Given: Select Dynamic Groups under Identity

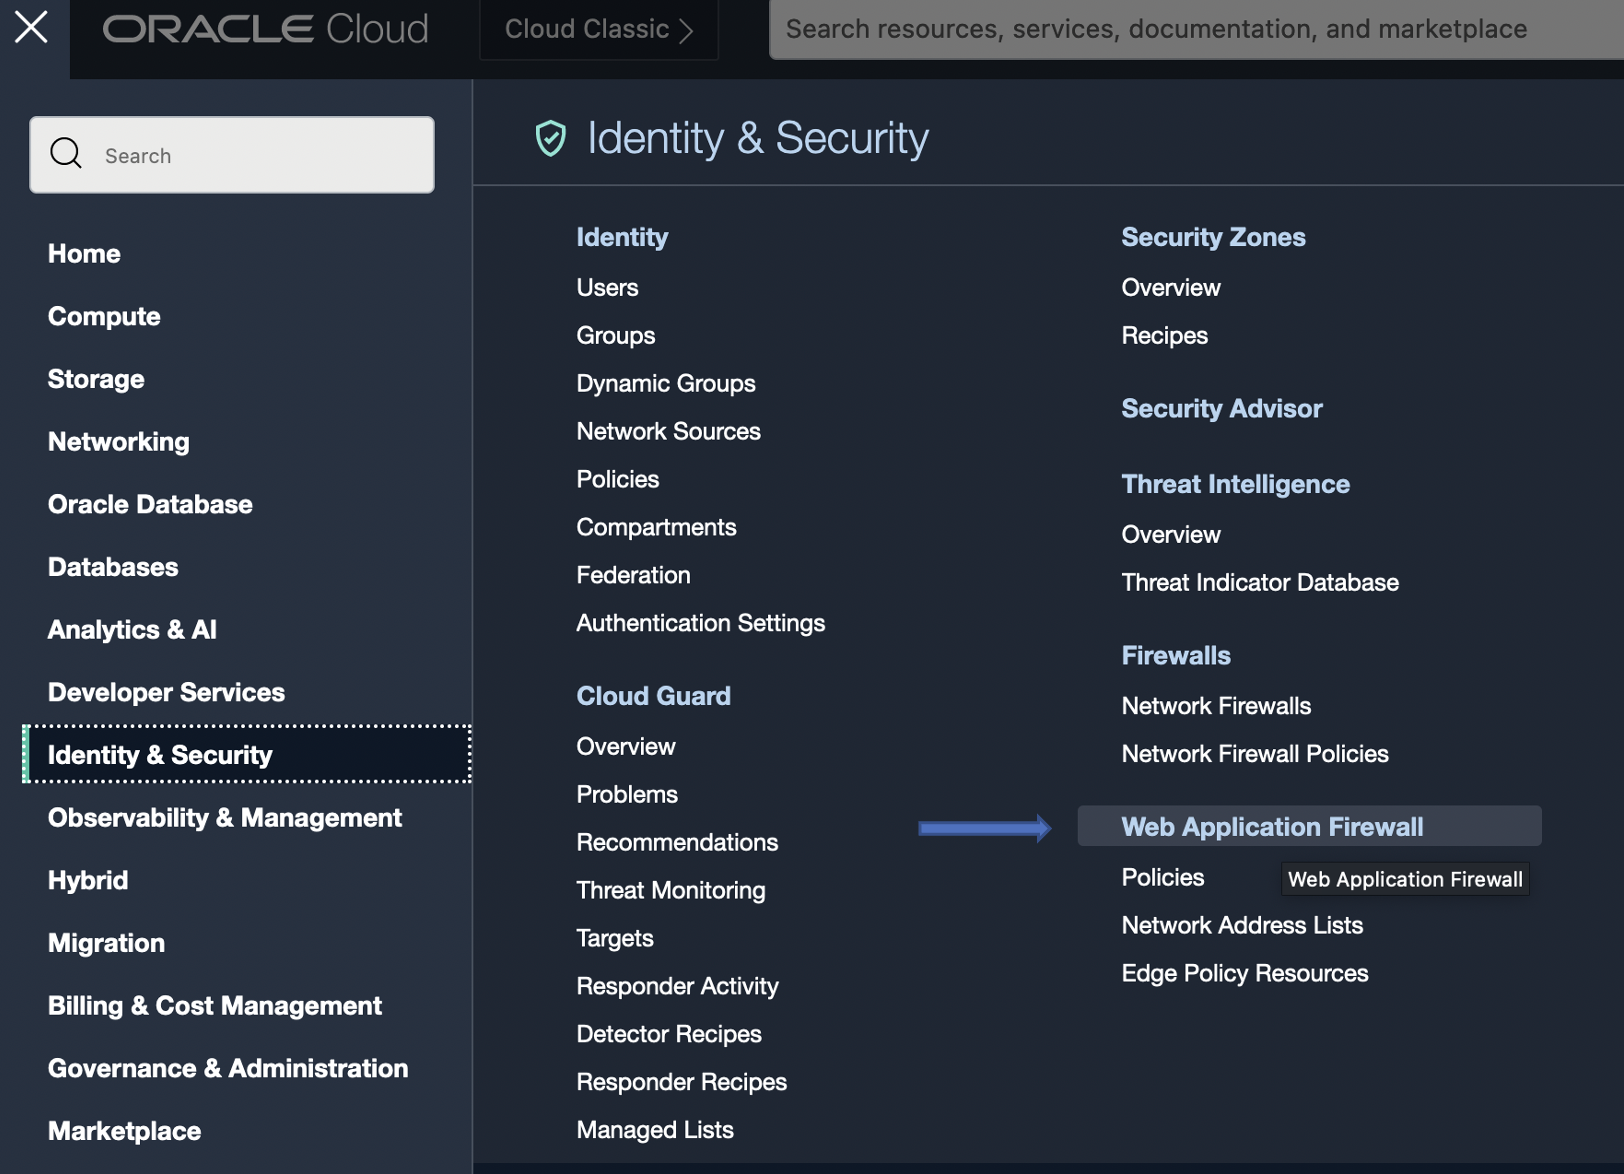Looking at the screenshot, I should click(665, 383).
